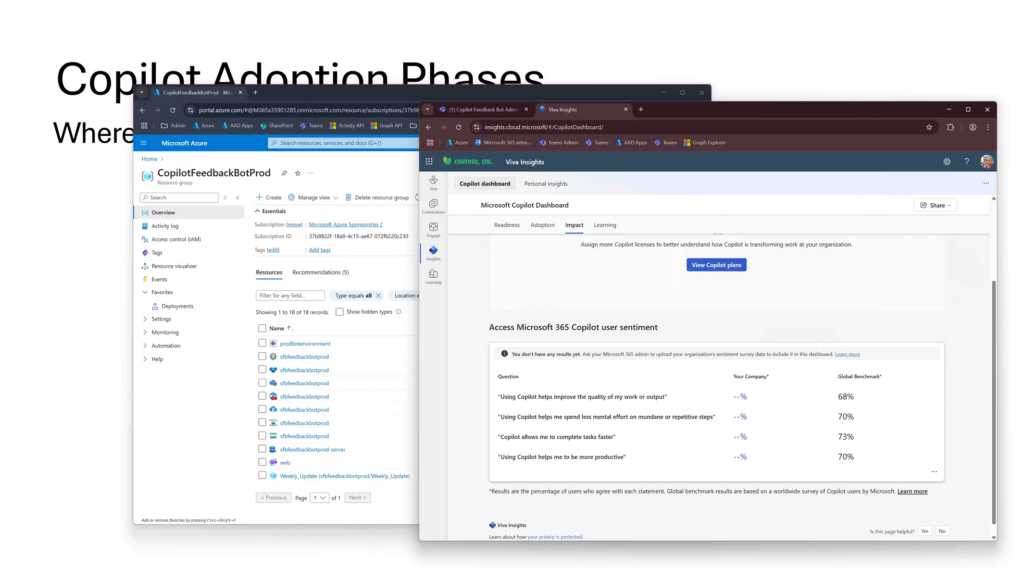This screenshot has height=568, width=1024.
Task: Open the new tab plus in the Viva Insights browser
Action: click(641, 110)
